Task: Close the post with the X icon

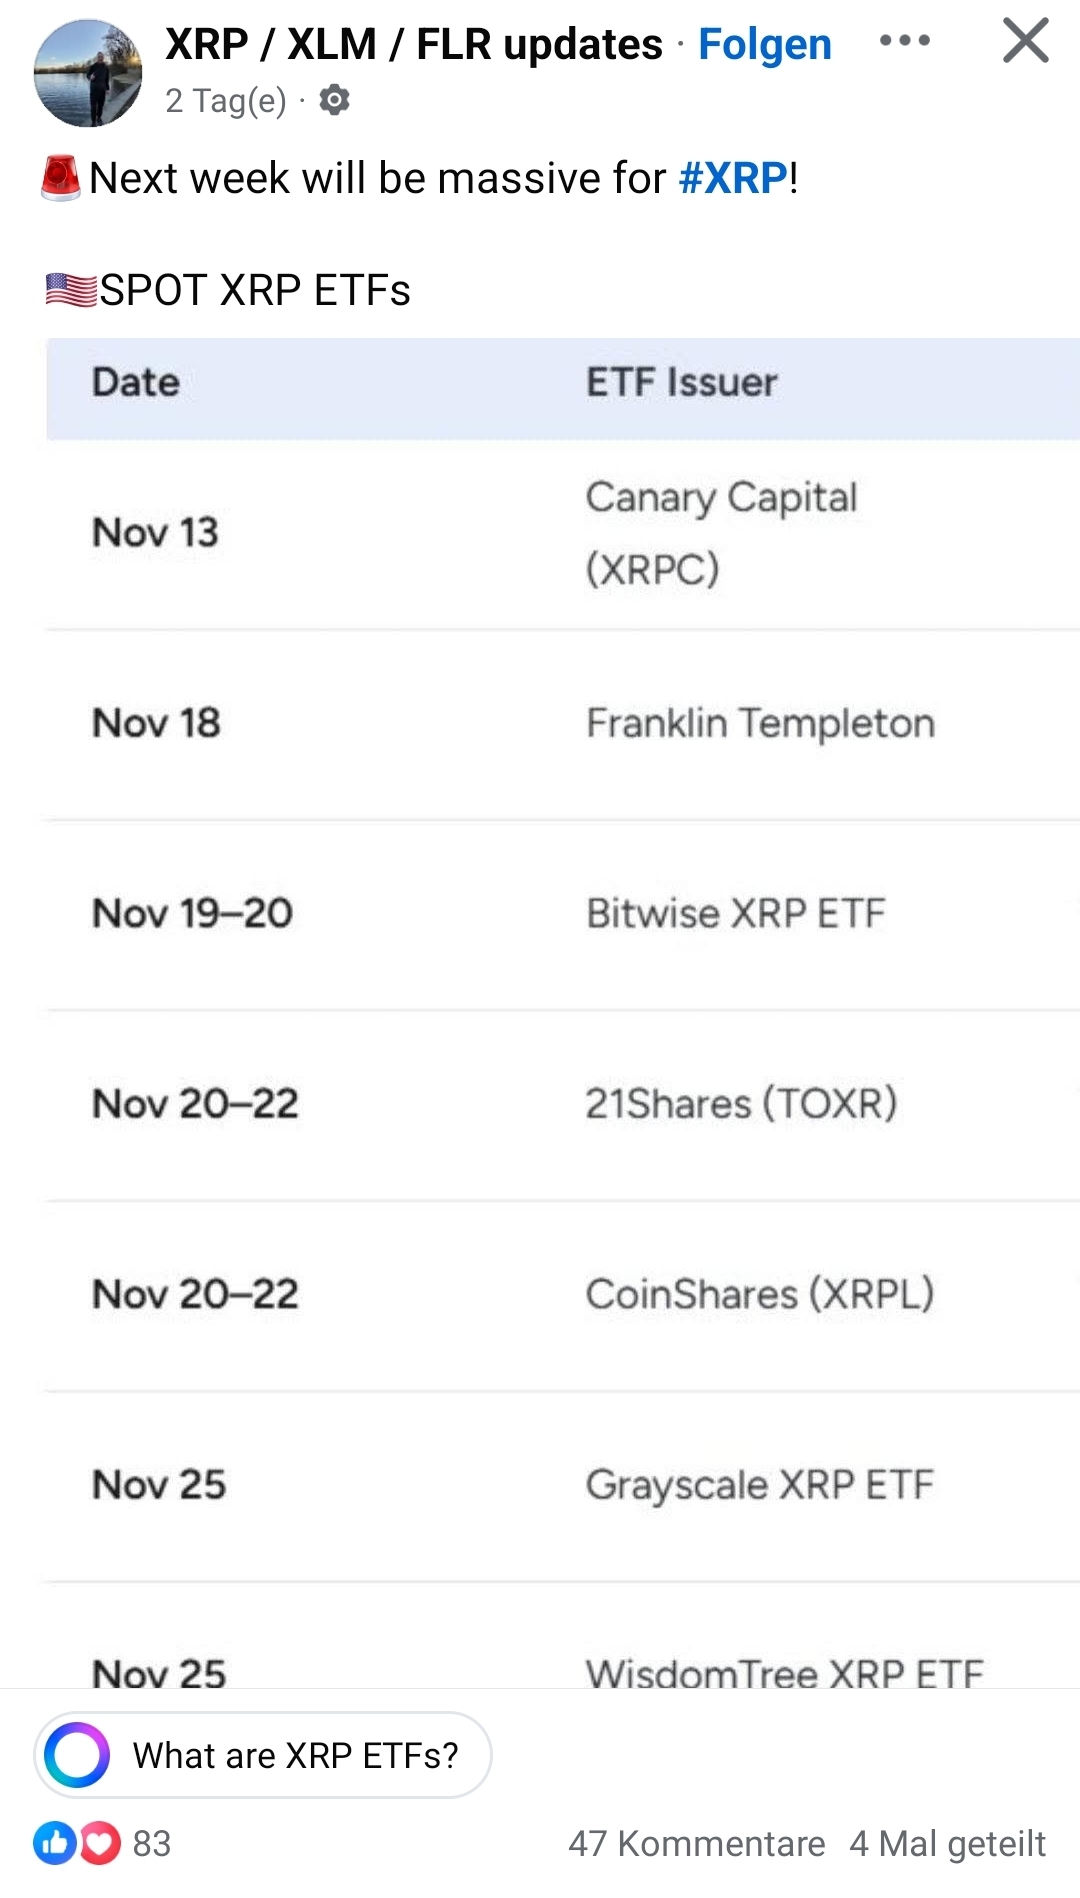Action: (1025, 42)
